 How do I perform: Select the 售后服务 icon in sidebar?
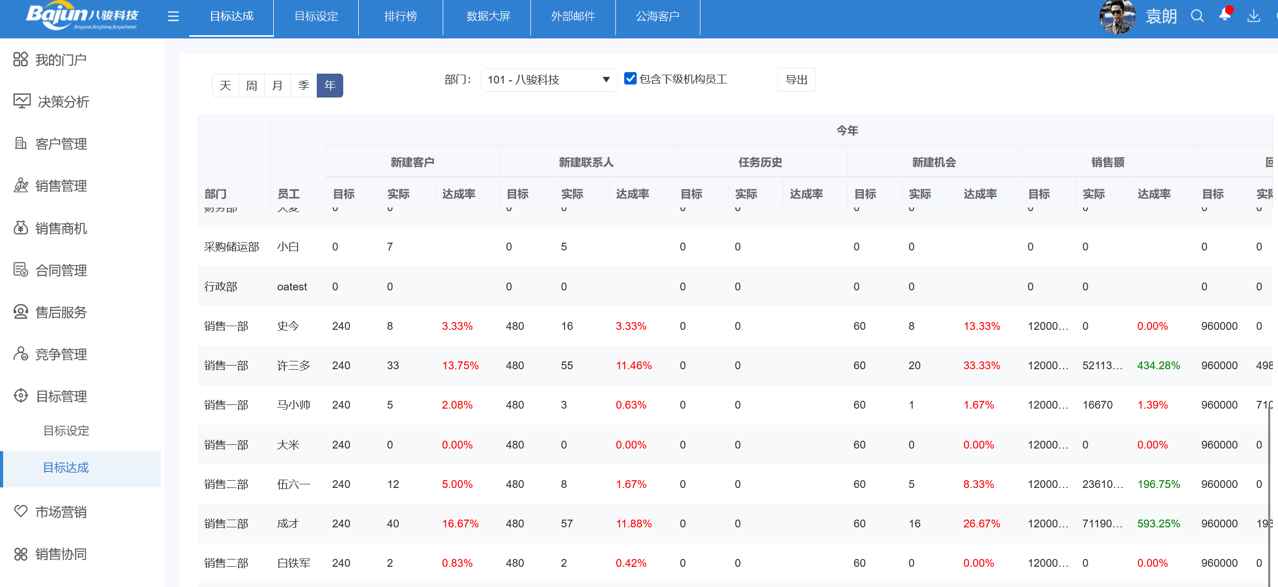[21, 311]
